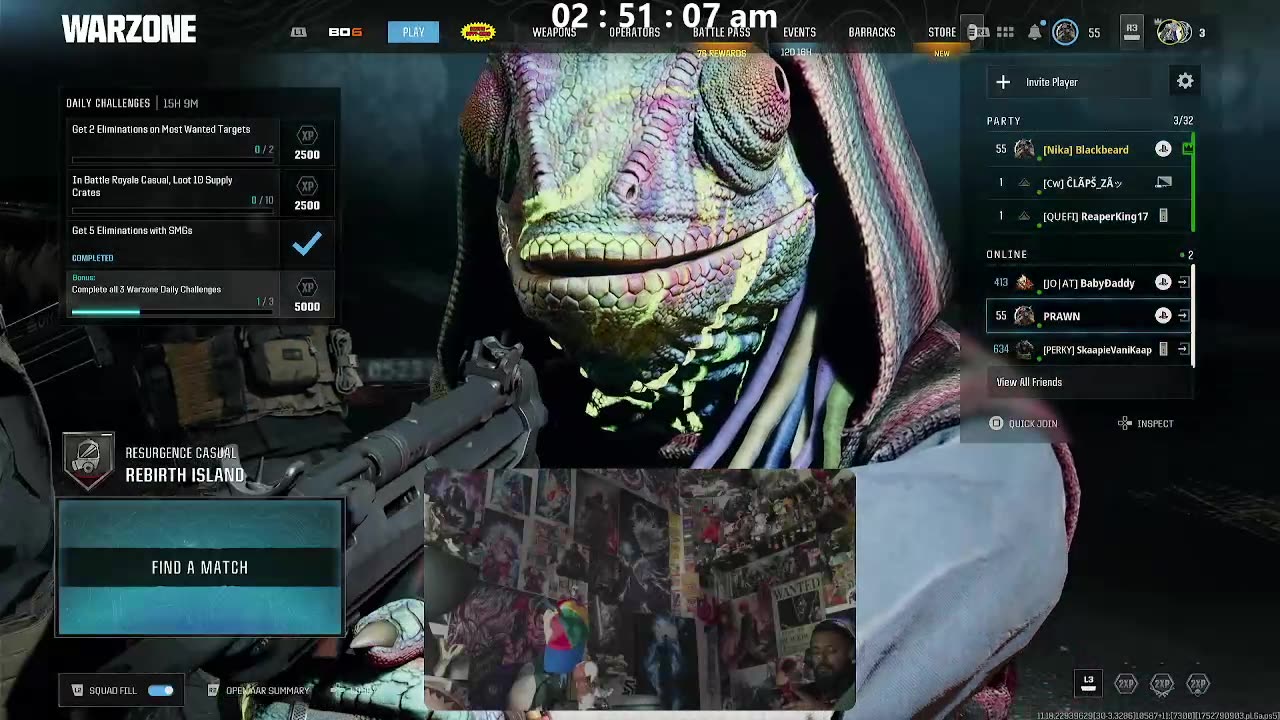The image size is (1280, 720).
Task: Click the L3 button icon
Action: point(1088,684)
